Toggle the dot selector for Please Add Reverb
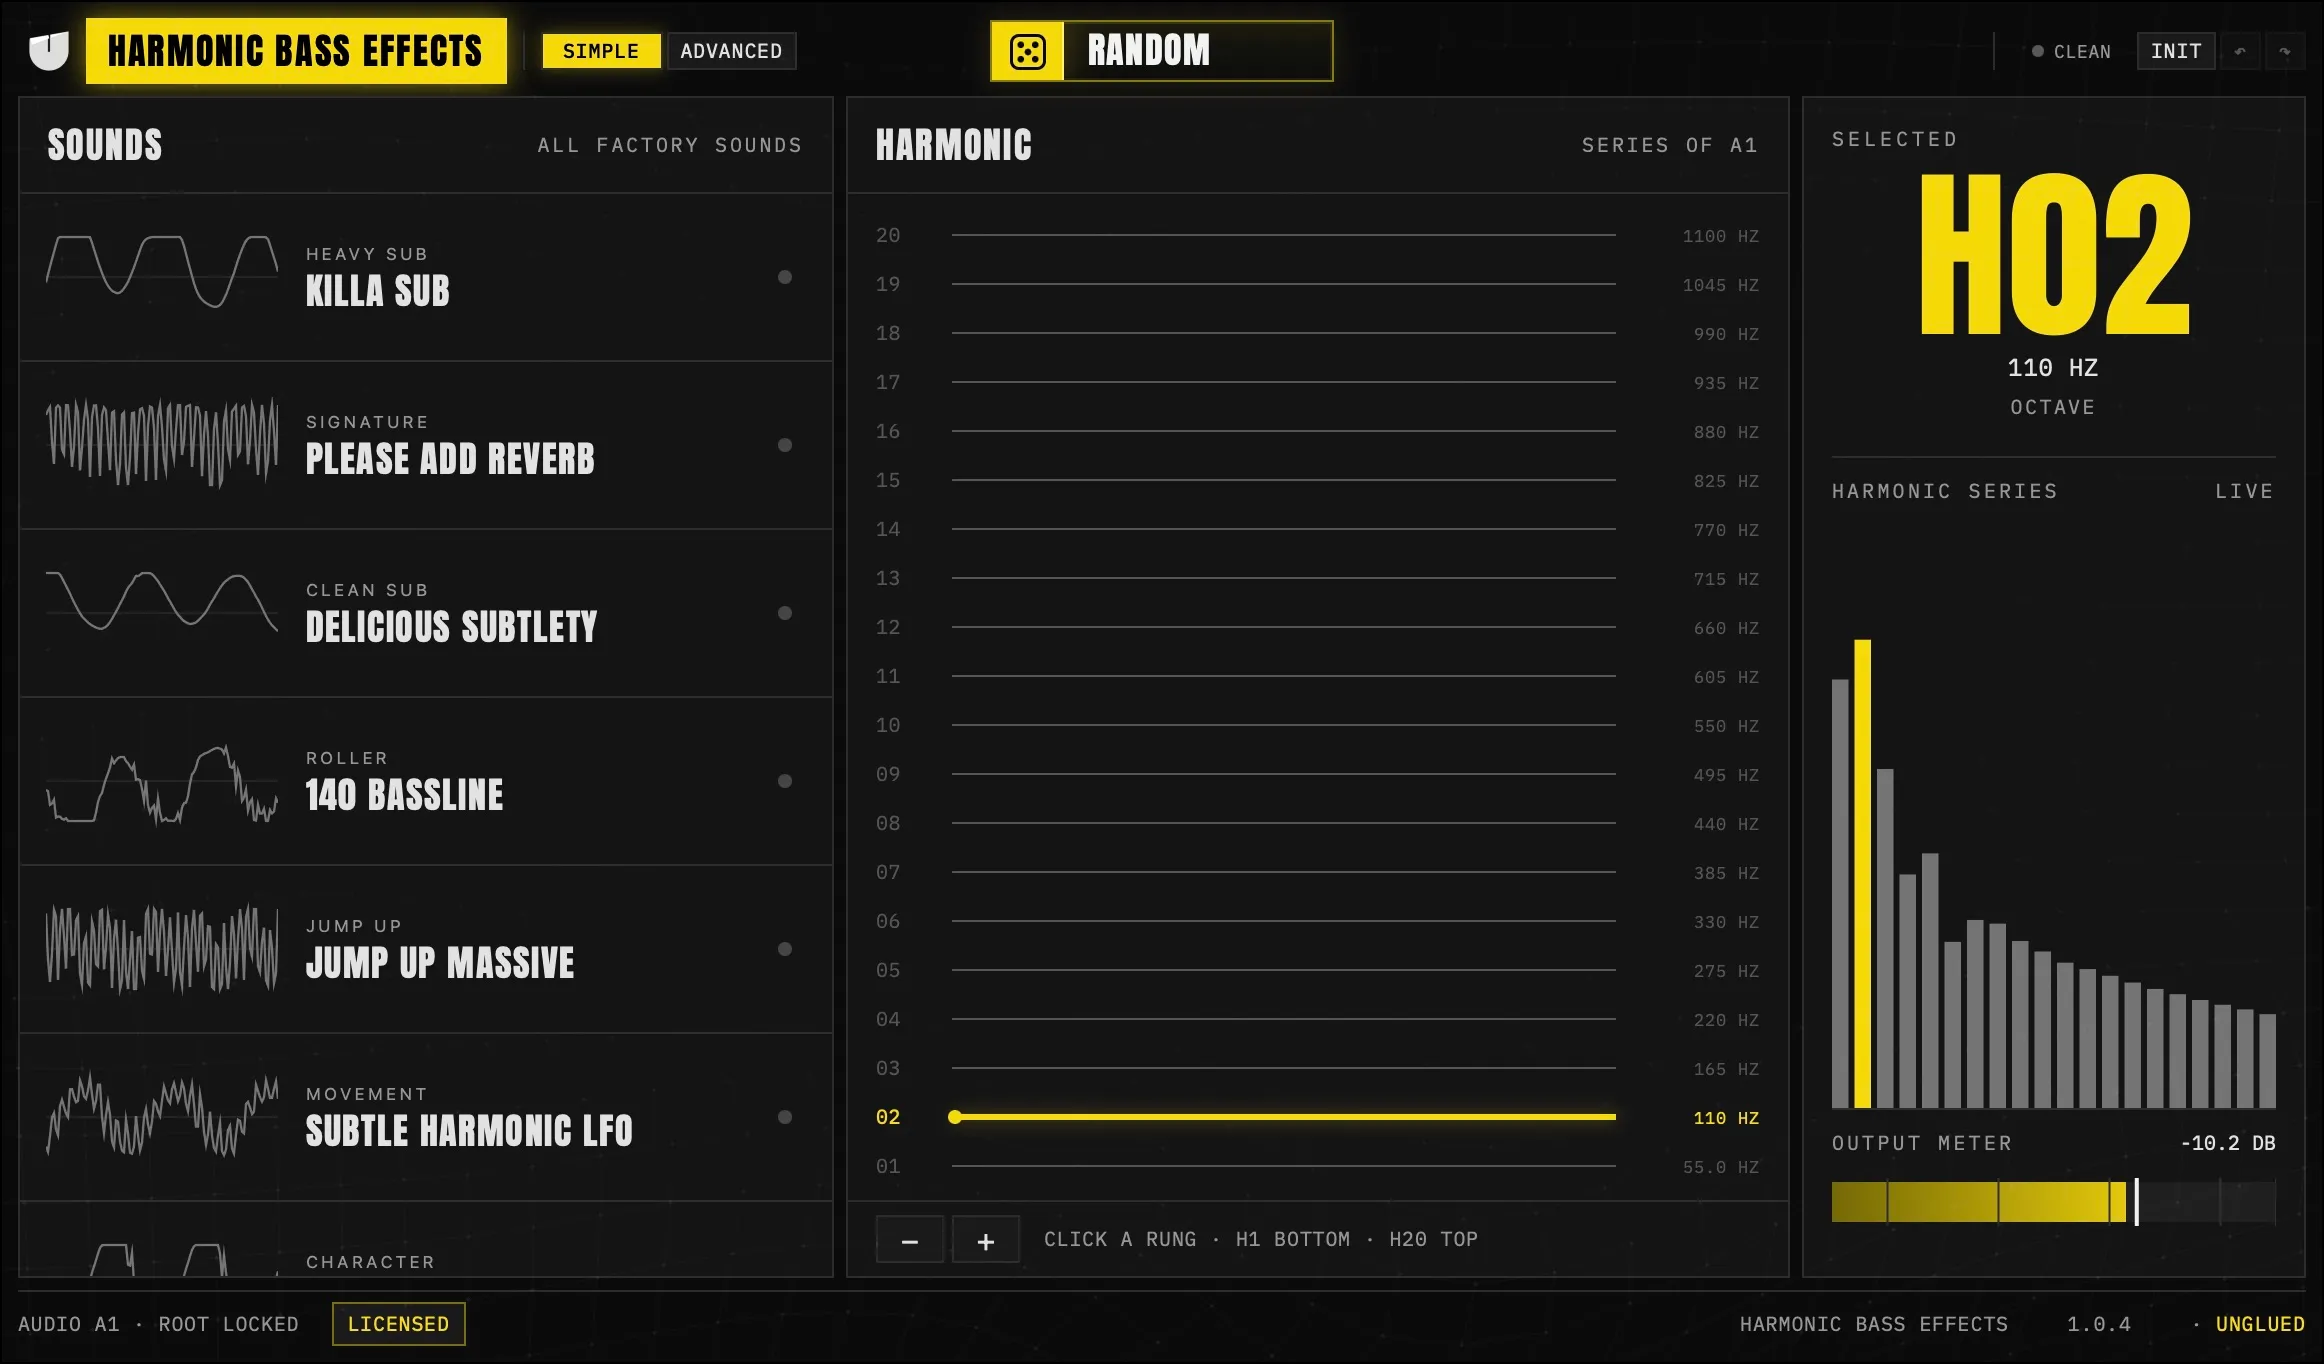Image resolution: width=2324 pixels, height=1364 pixels. [785, 445]
